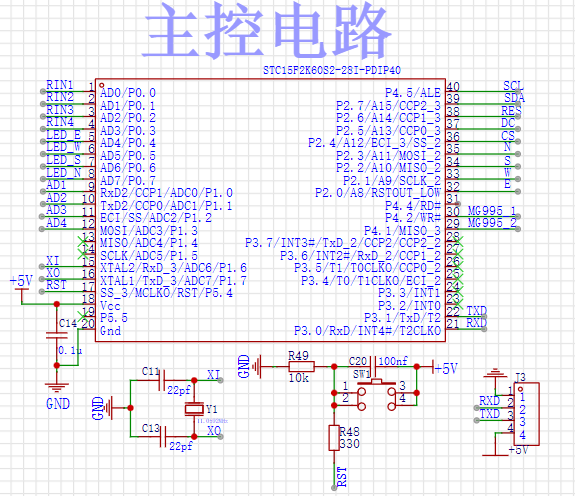Click the pin name XTAL2/RxD_3/ADC6/P1.6

point(173,268)
